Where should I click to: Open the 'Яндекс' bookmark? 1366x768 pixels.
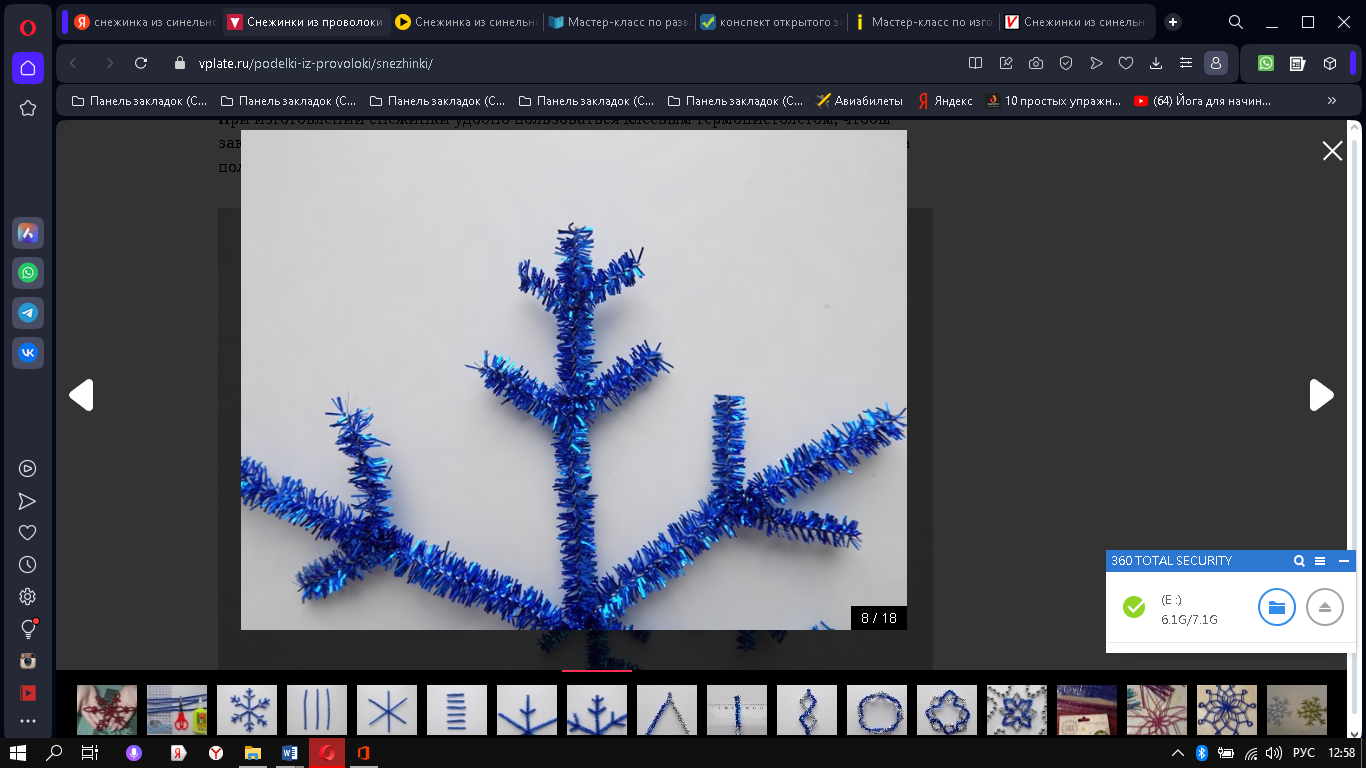click(x=945, y=101)
